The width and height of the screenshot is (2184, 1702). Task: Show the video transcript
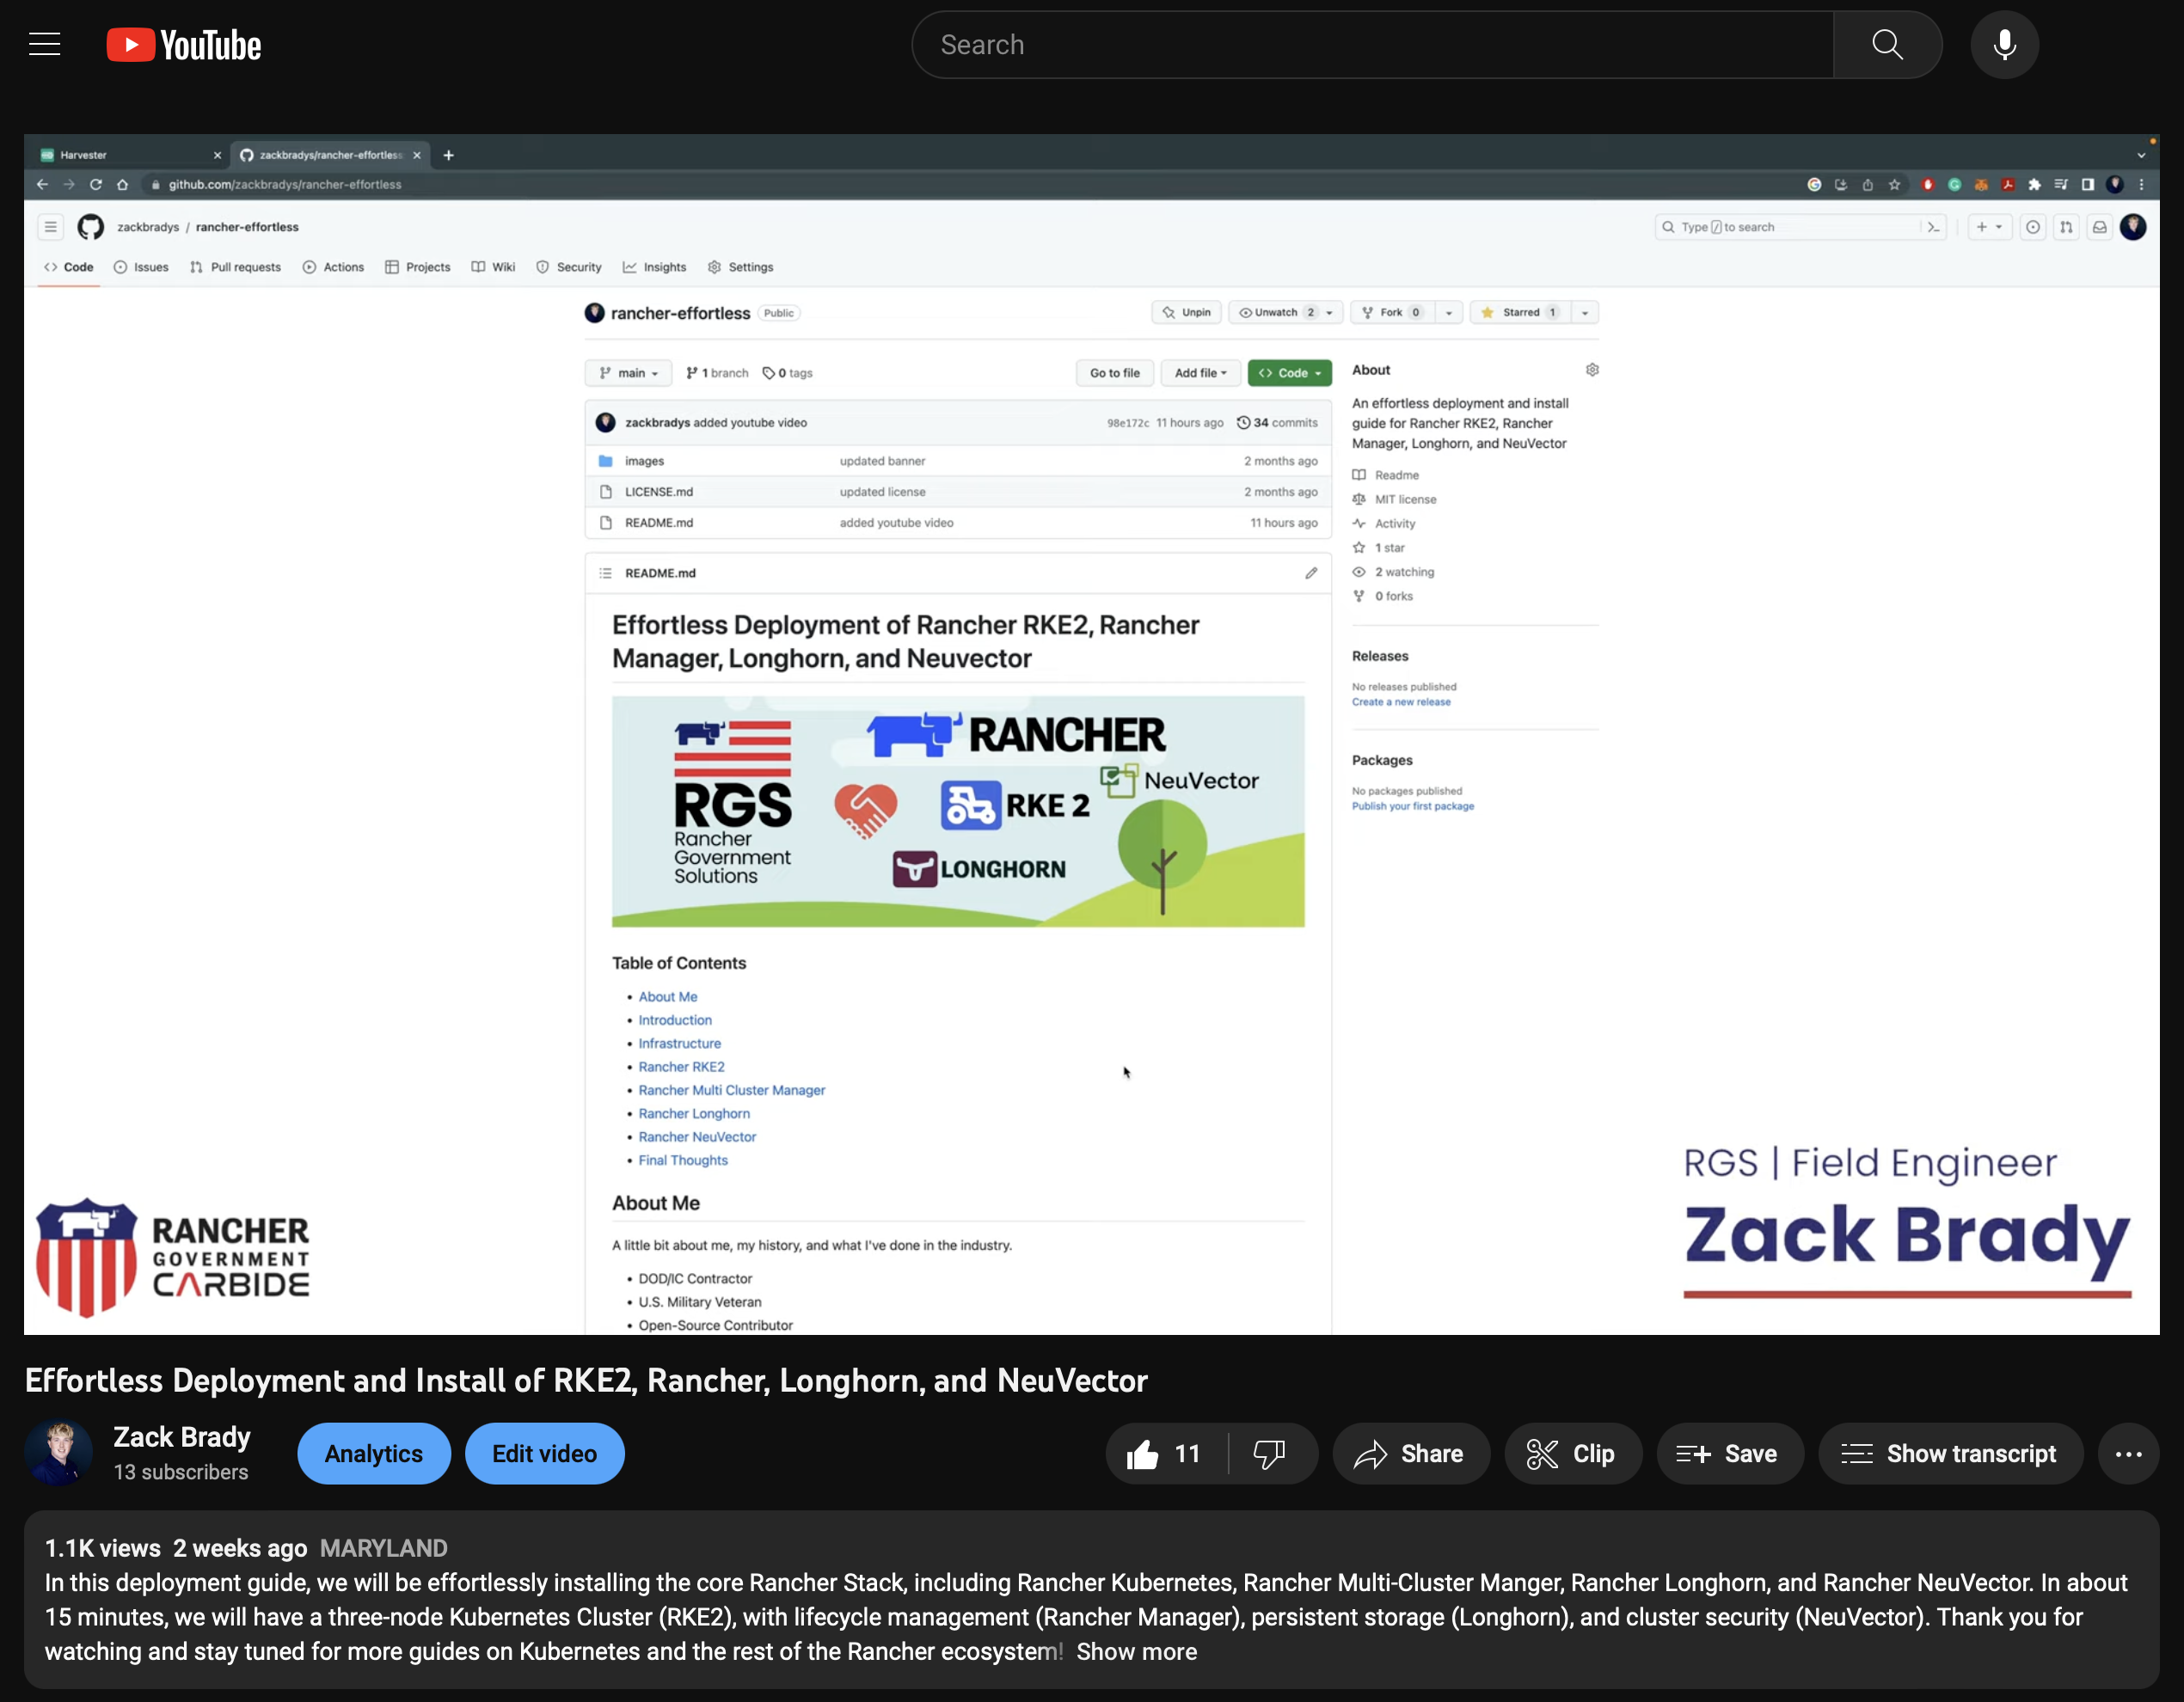1950,1453
